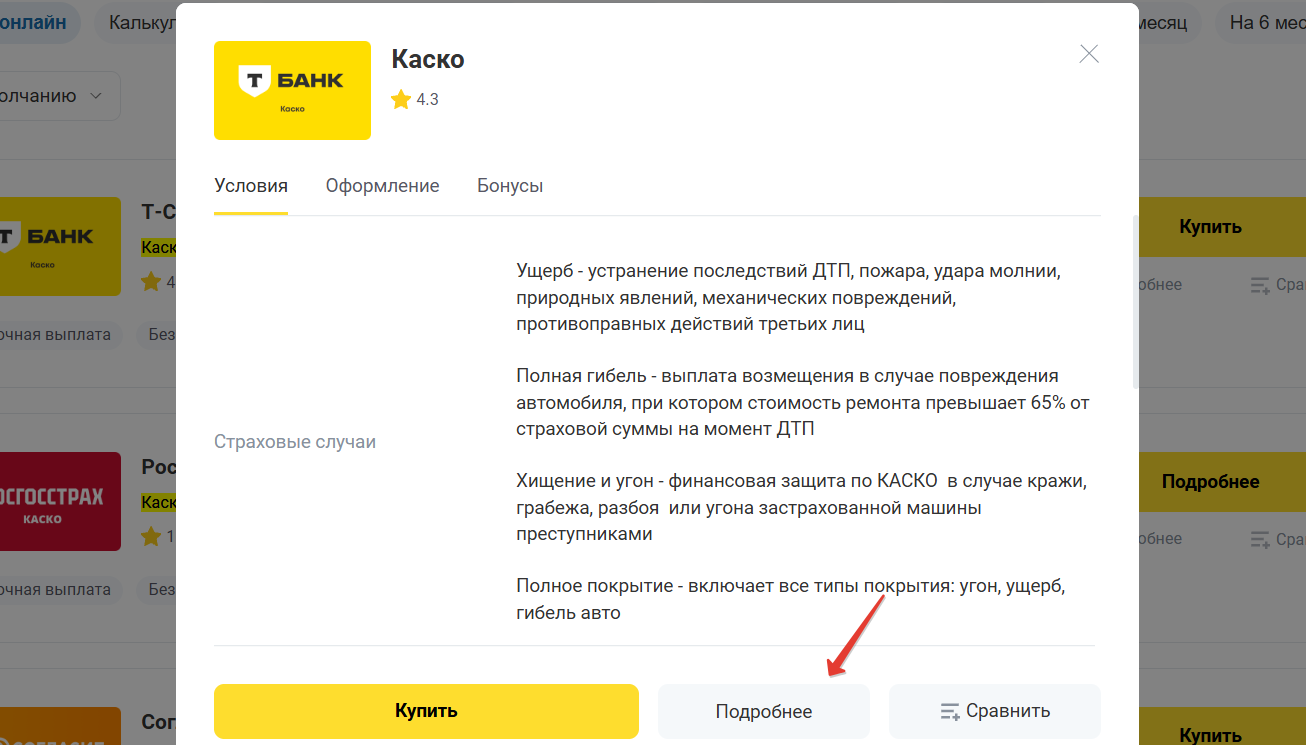Viewport: 1306px width, 745px height.
Task: Select the На 6 мес filter chip
Action: click(1262, 22)
